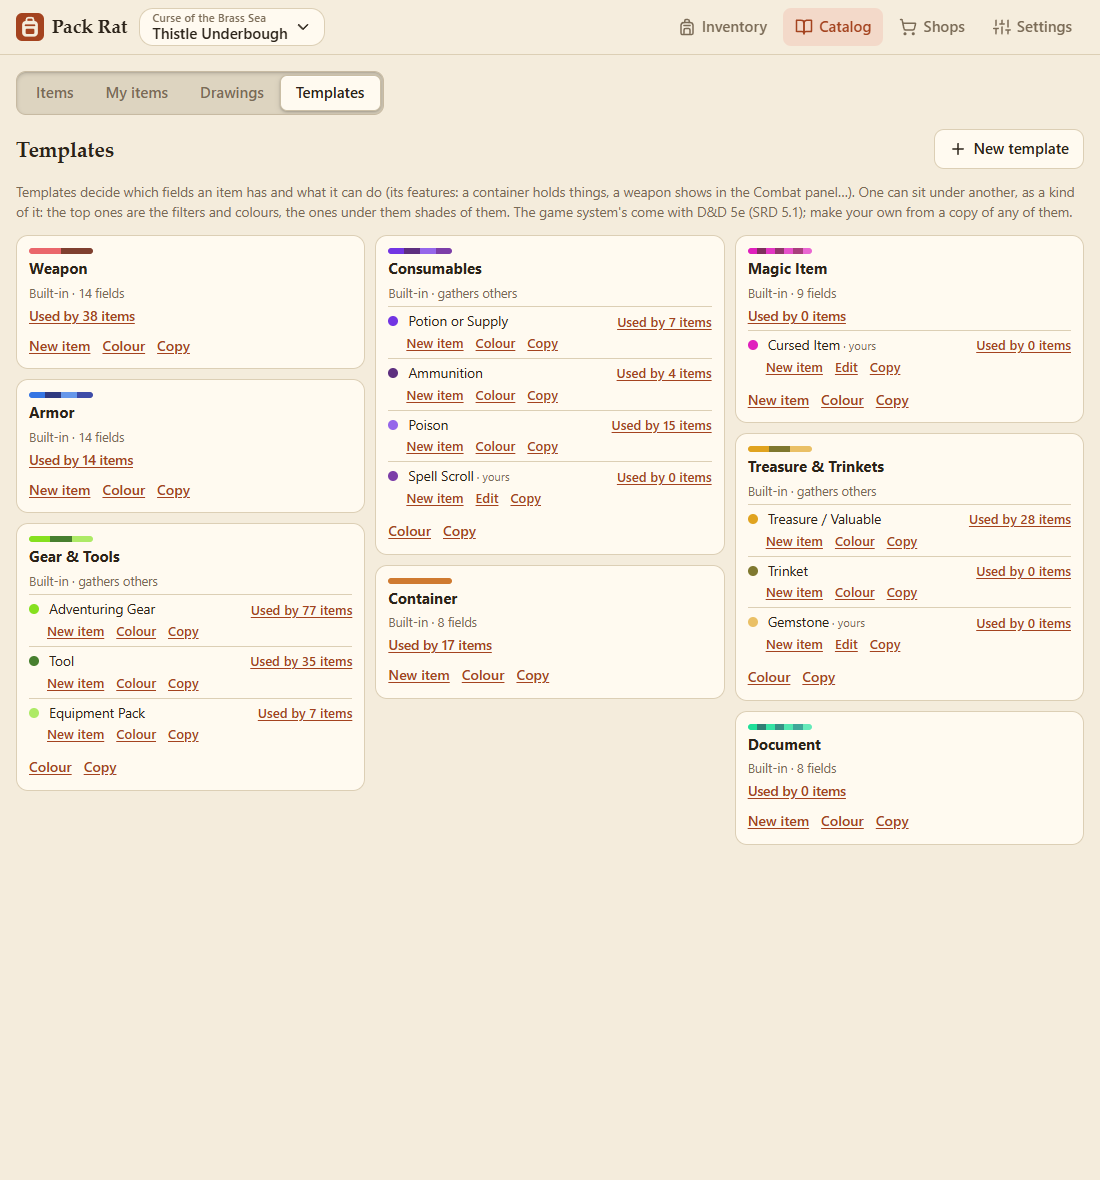Edit the Spell Scroll template
Viewport: 1100px width, 1180px height.
487,499
